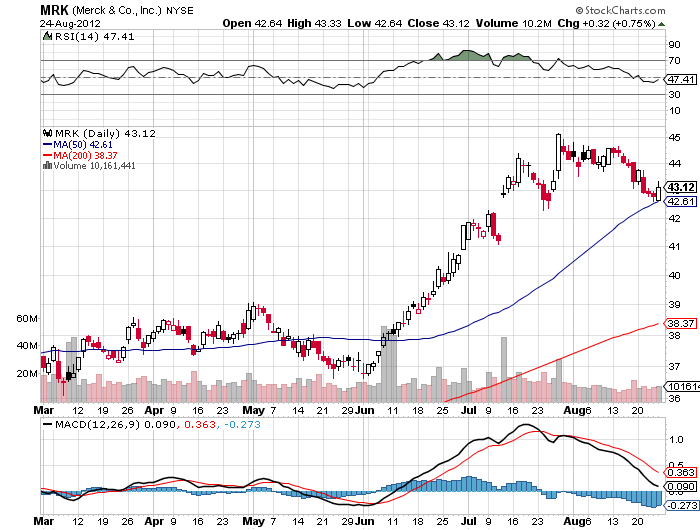
Task: Click the 'MA(200) 38.37' legend entry
Action: click(x=80, y=155)
